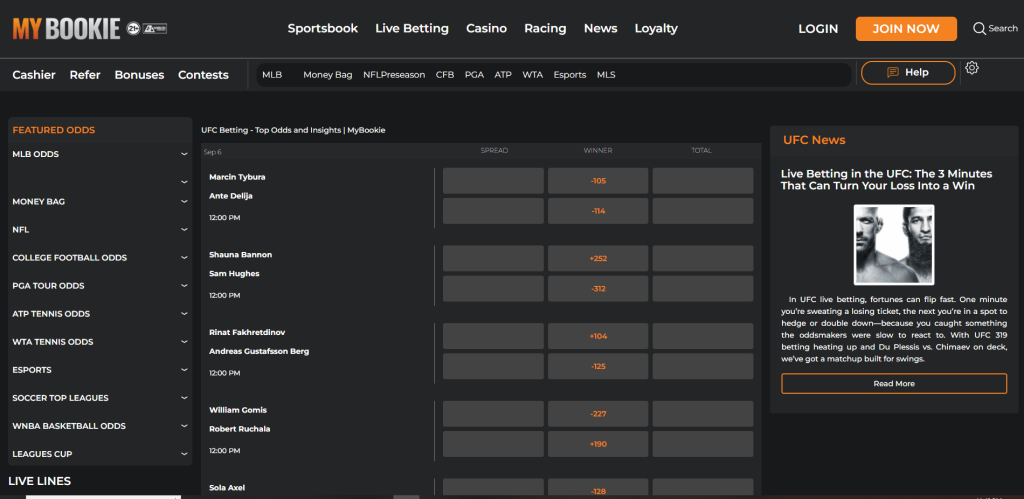
Task: Select MLB in sports quick bar
Action: [272, 75]
